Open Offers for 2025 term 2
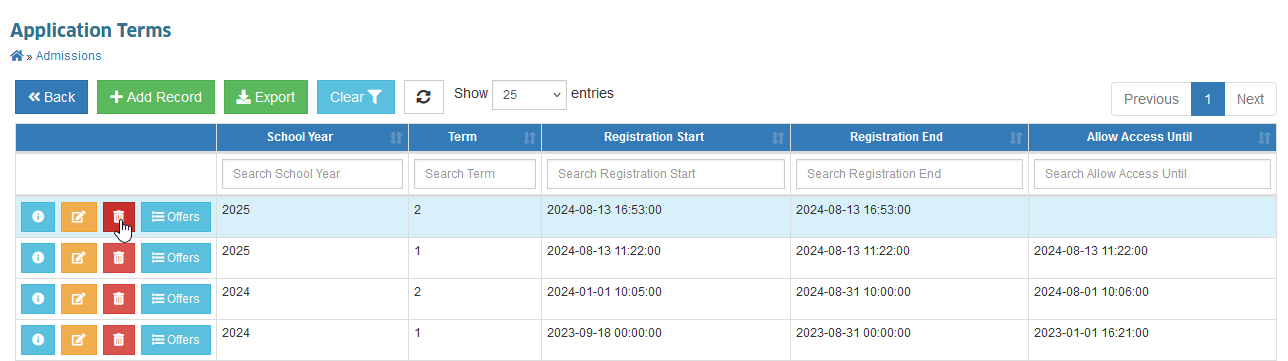Viewport: 1288px width, 361px height. [176, 217]
